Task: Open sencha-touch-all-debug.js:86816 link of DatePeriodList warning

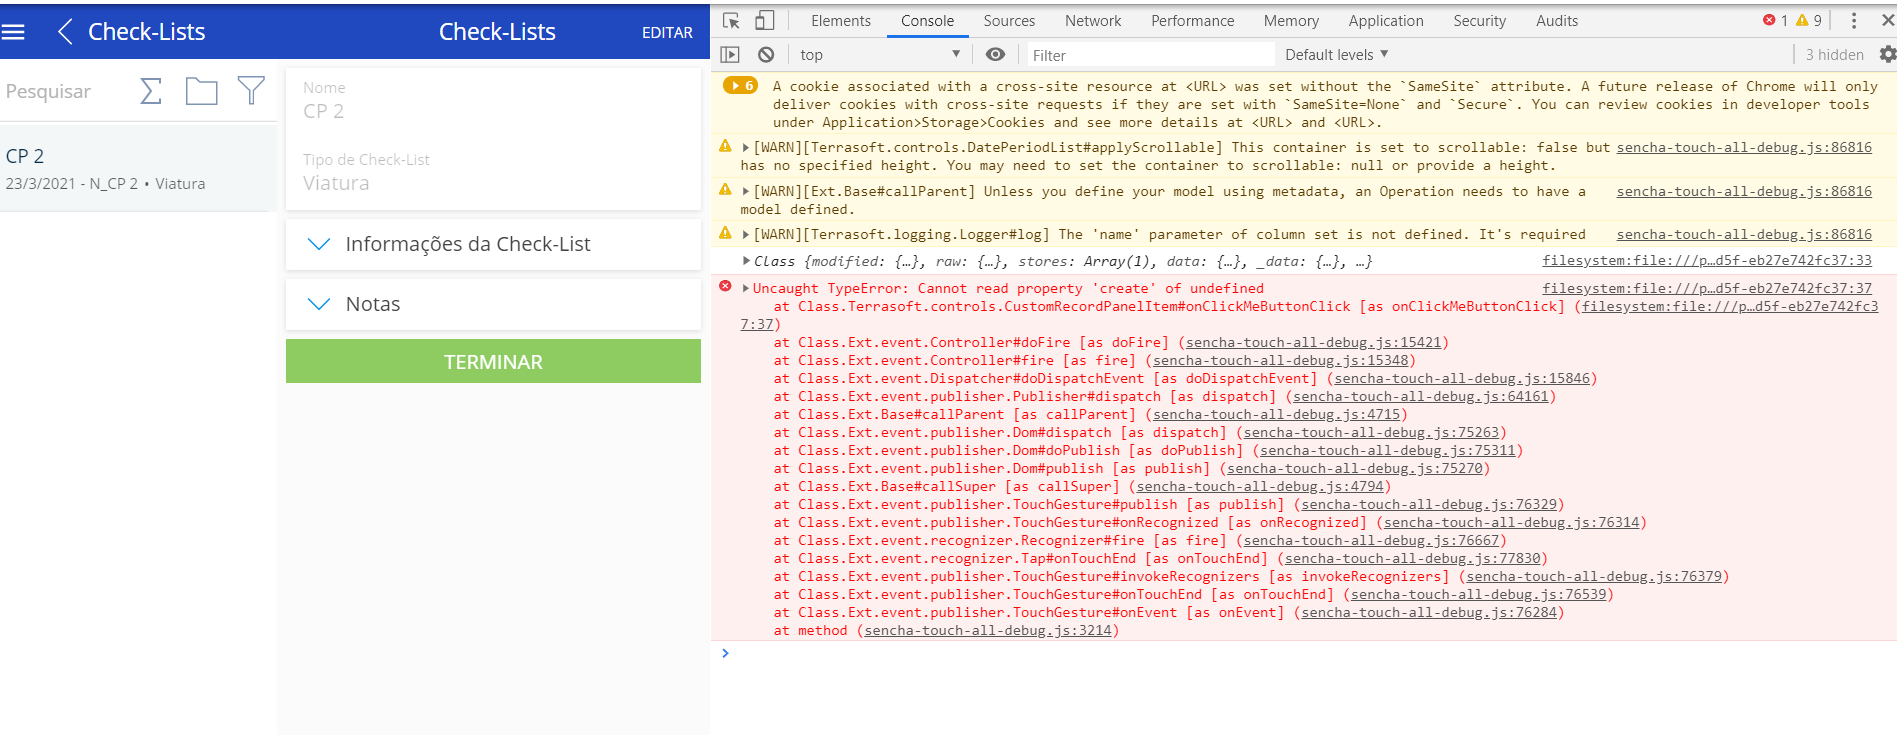Action: [x=1743, y=147]
